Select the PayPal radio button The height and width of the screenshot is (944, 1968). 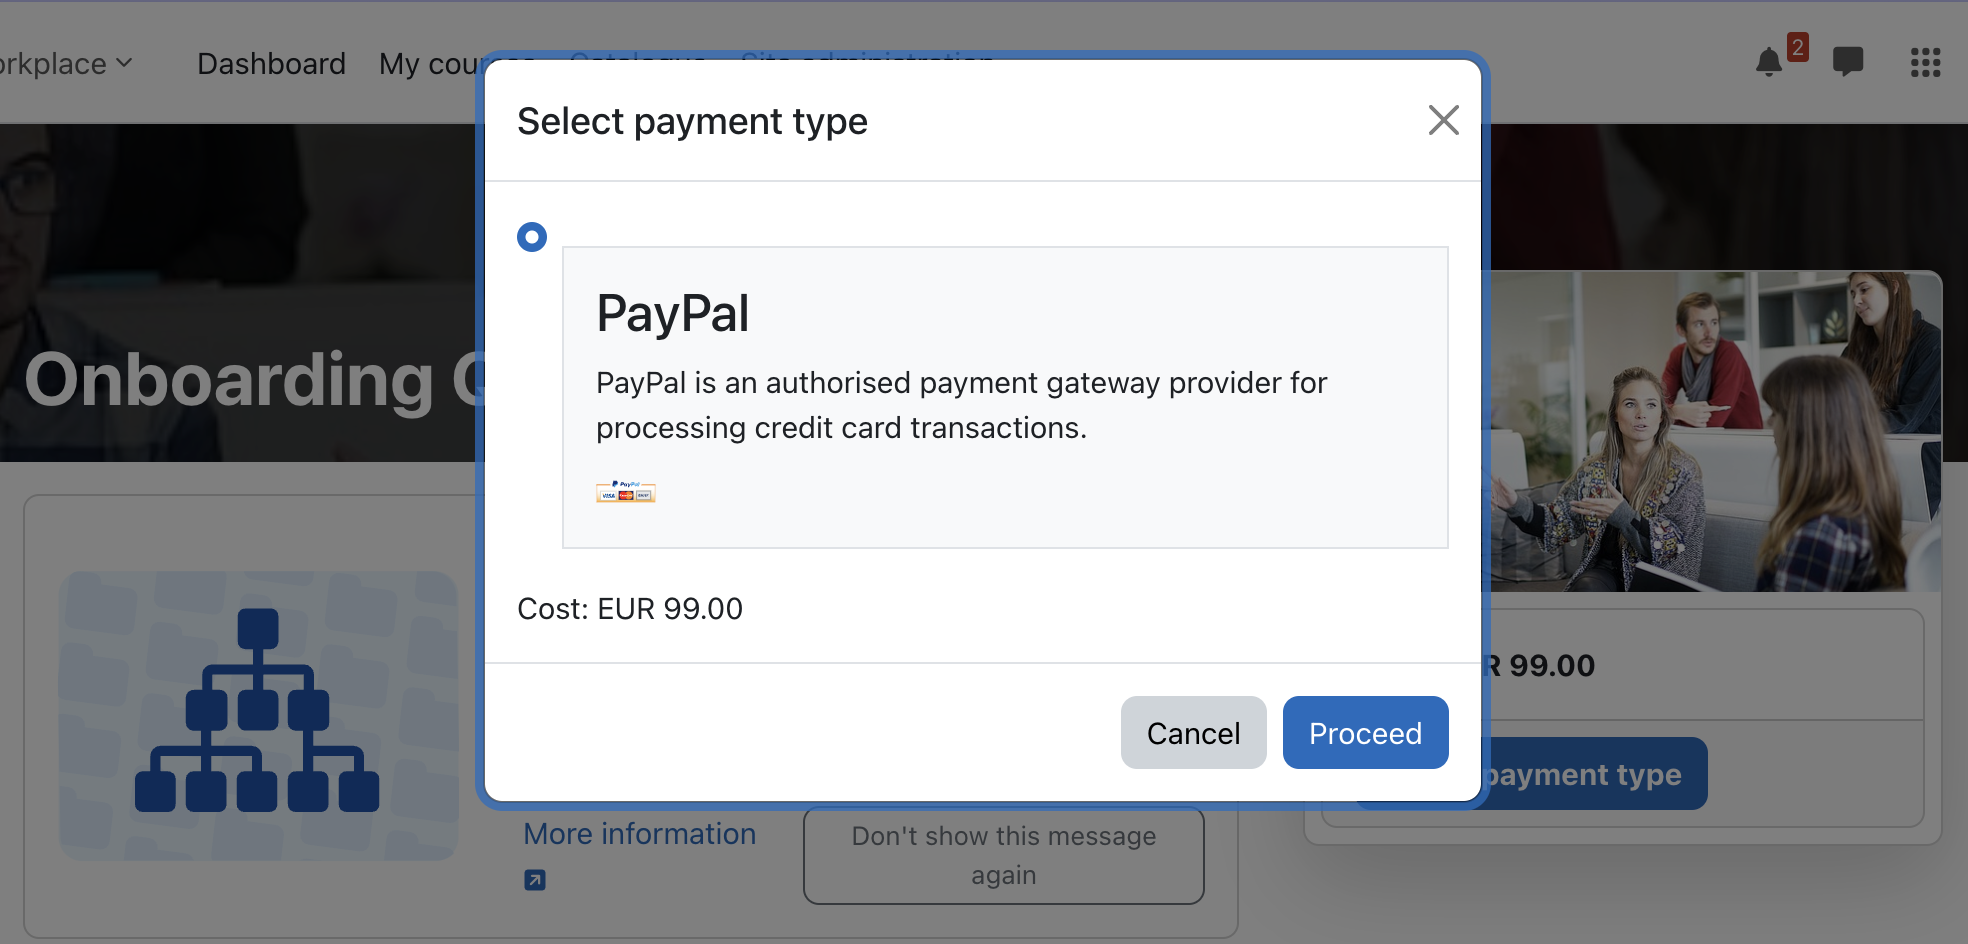tap(532, 237)
